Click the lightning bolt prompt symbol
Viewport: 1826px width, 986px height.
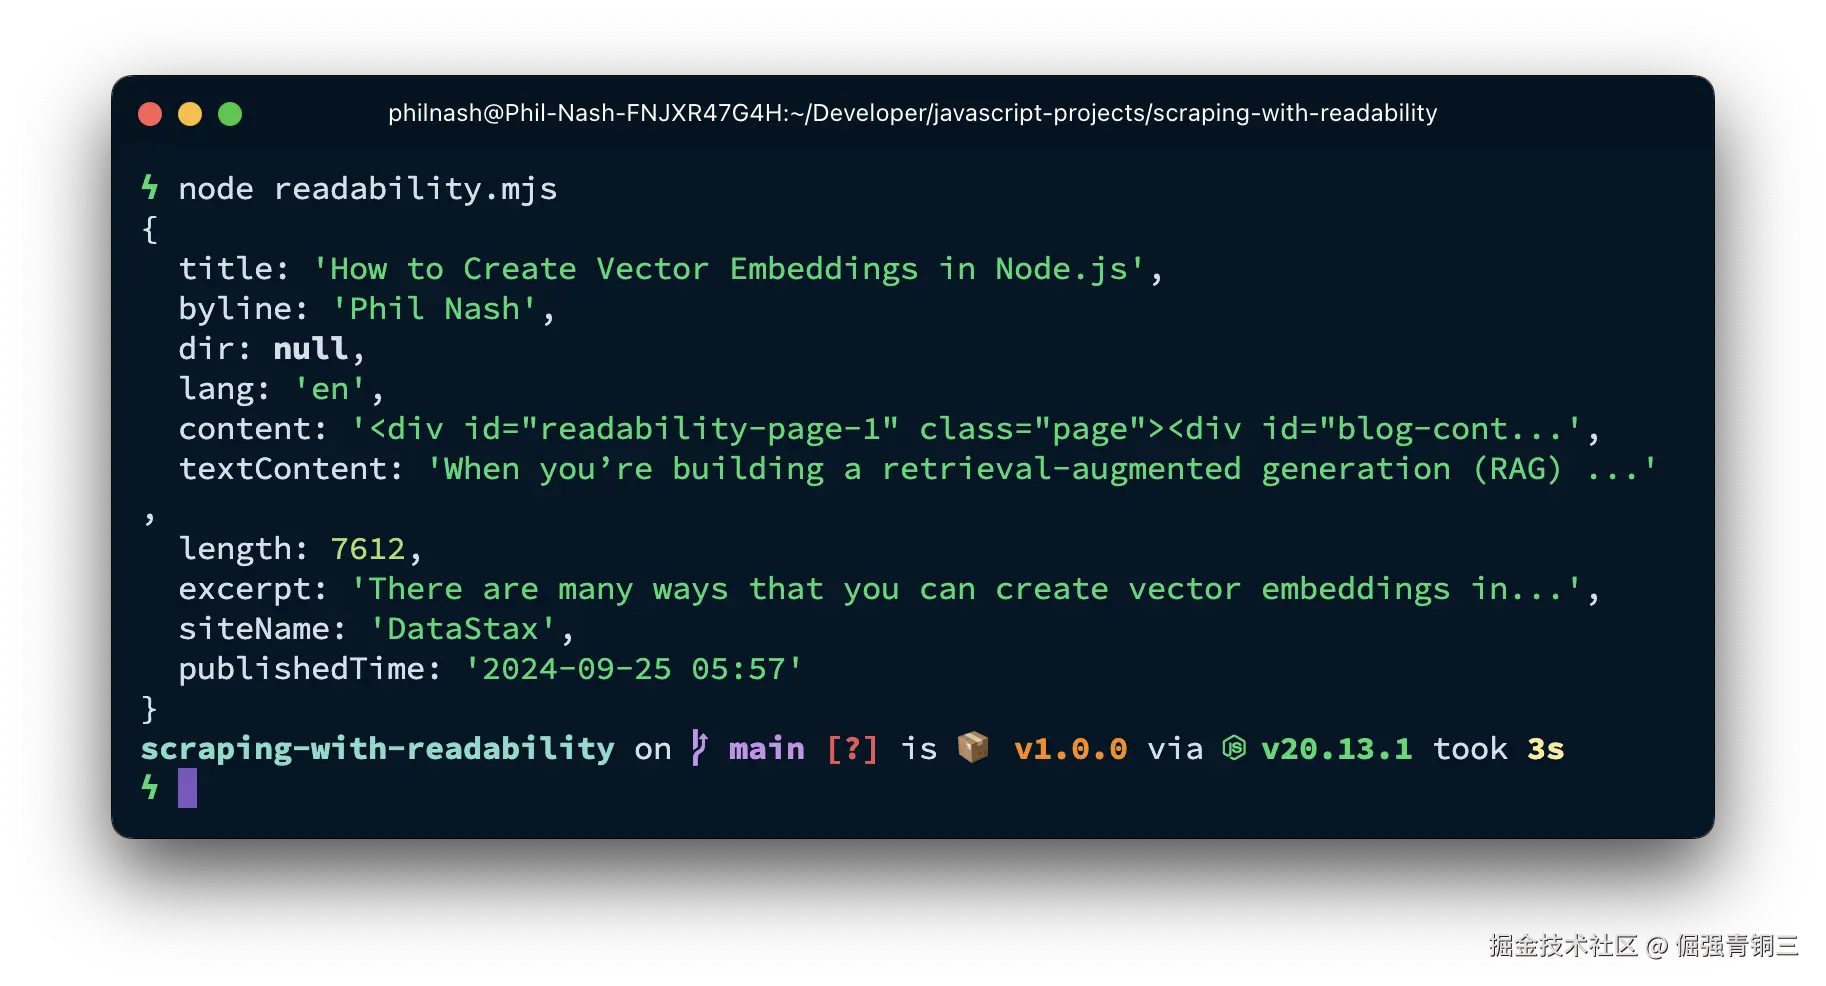point(150,188)
